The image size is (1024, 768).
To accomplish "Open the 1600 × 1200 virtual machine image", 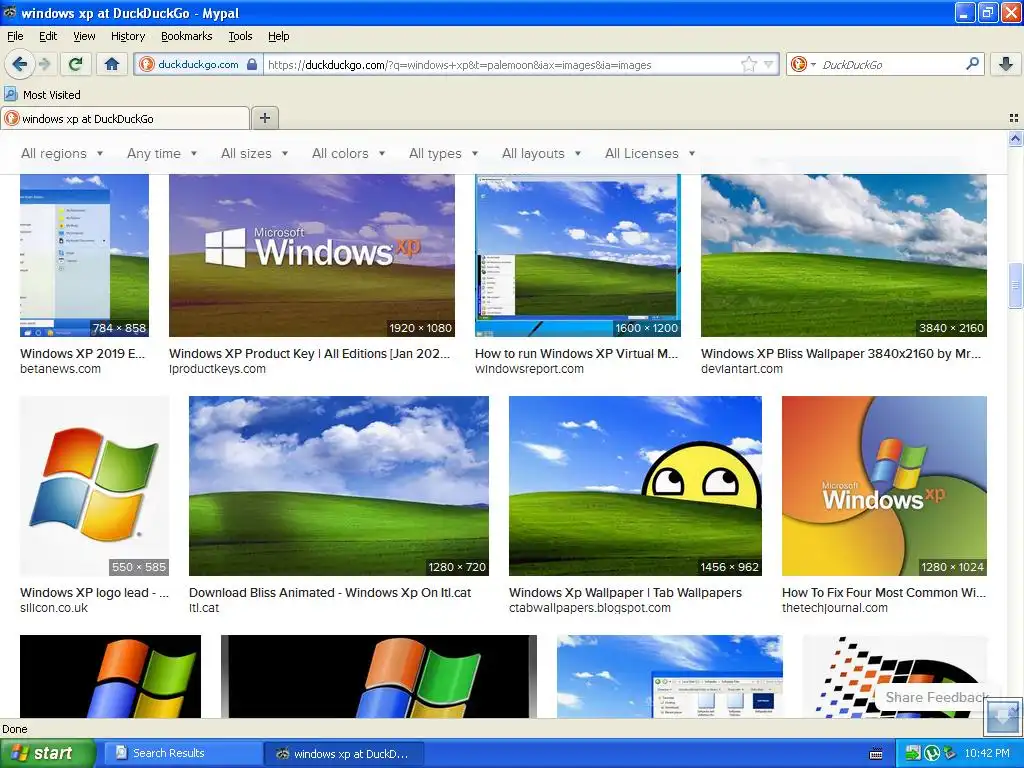I will (x=578, y=255).
